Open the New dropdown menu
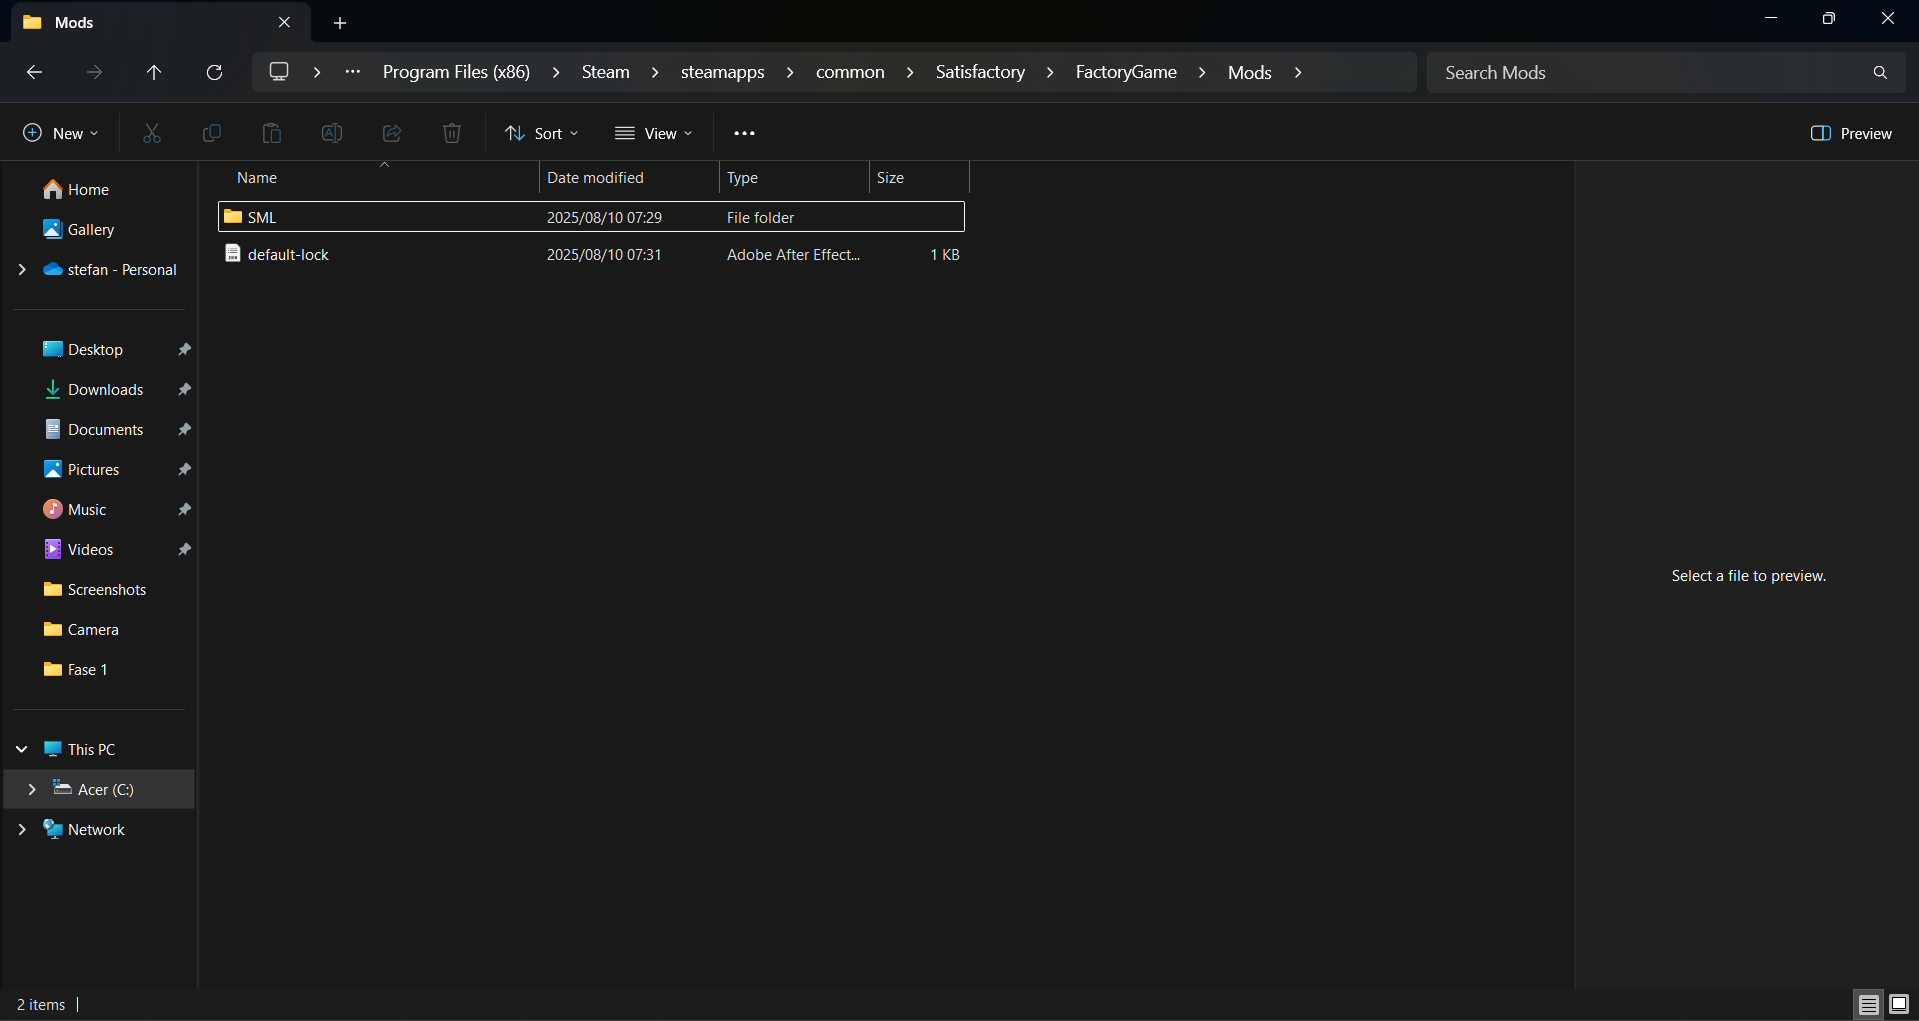The height and width of the screenshot is (1021, 1919). 61,133
